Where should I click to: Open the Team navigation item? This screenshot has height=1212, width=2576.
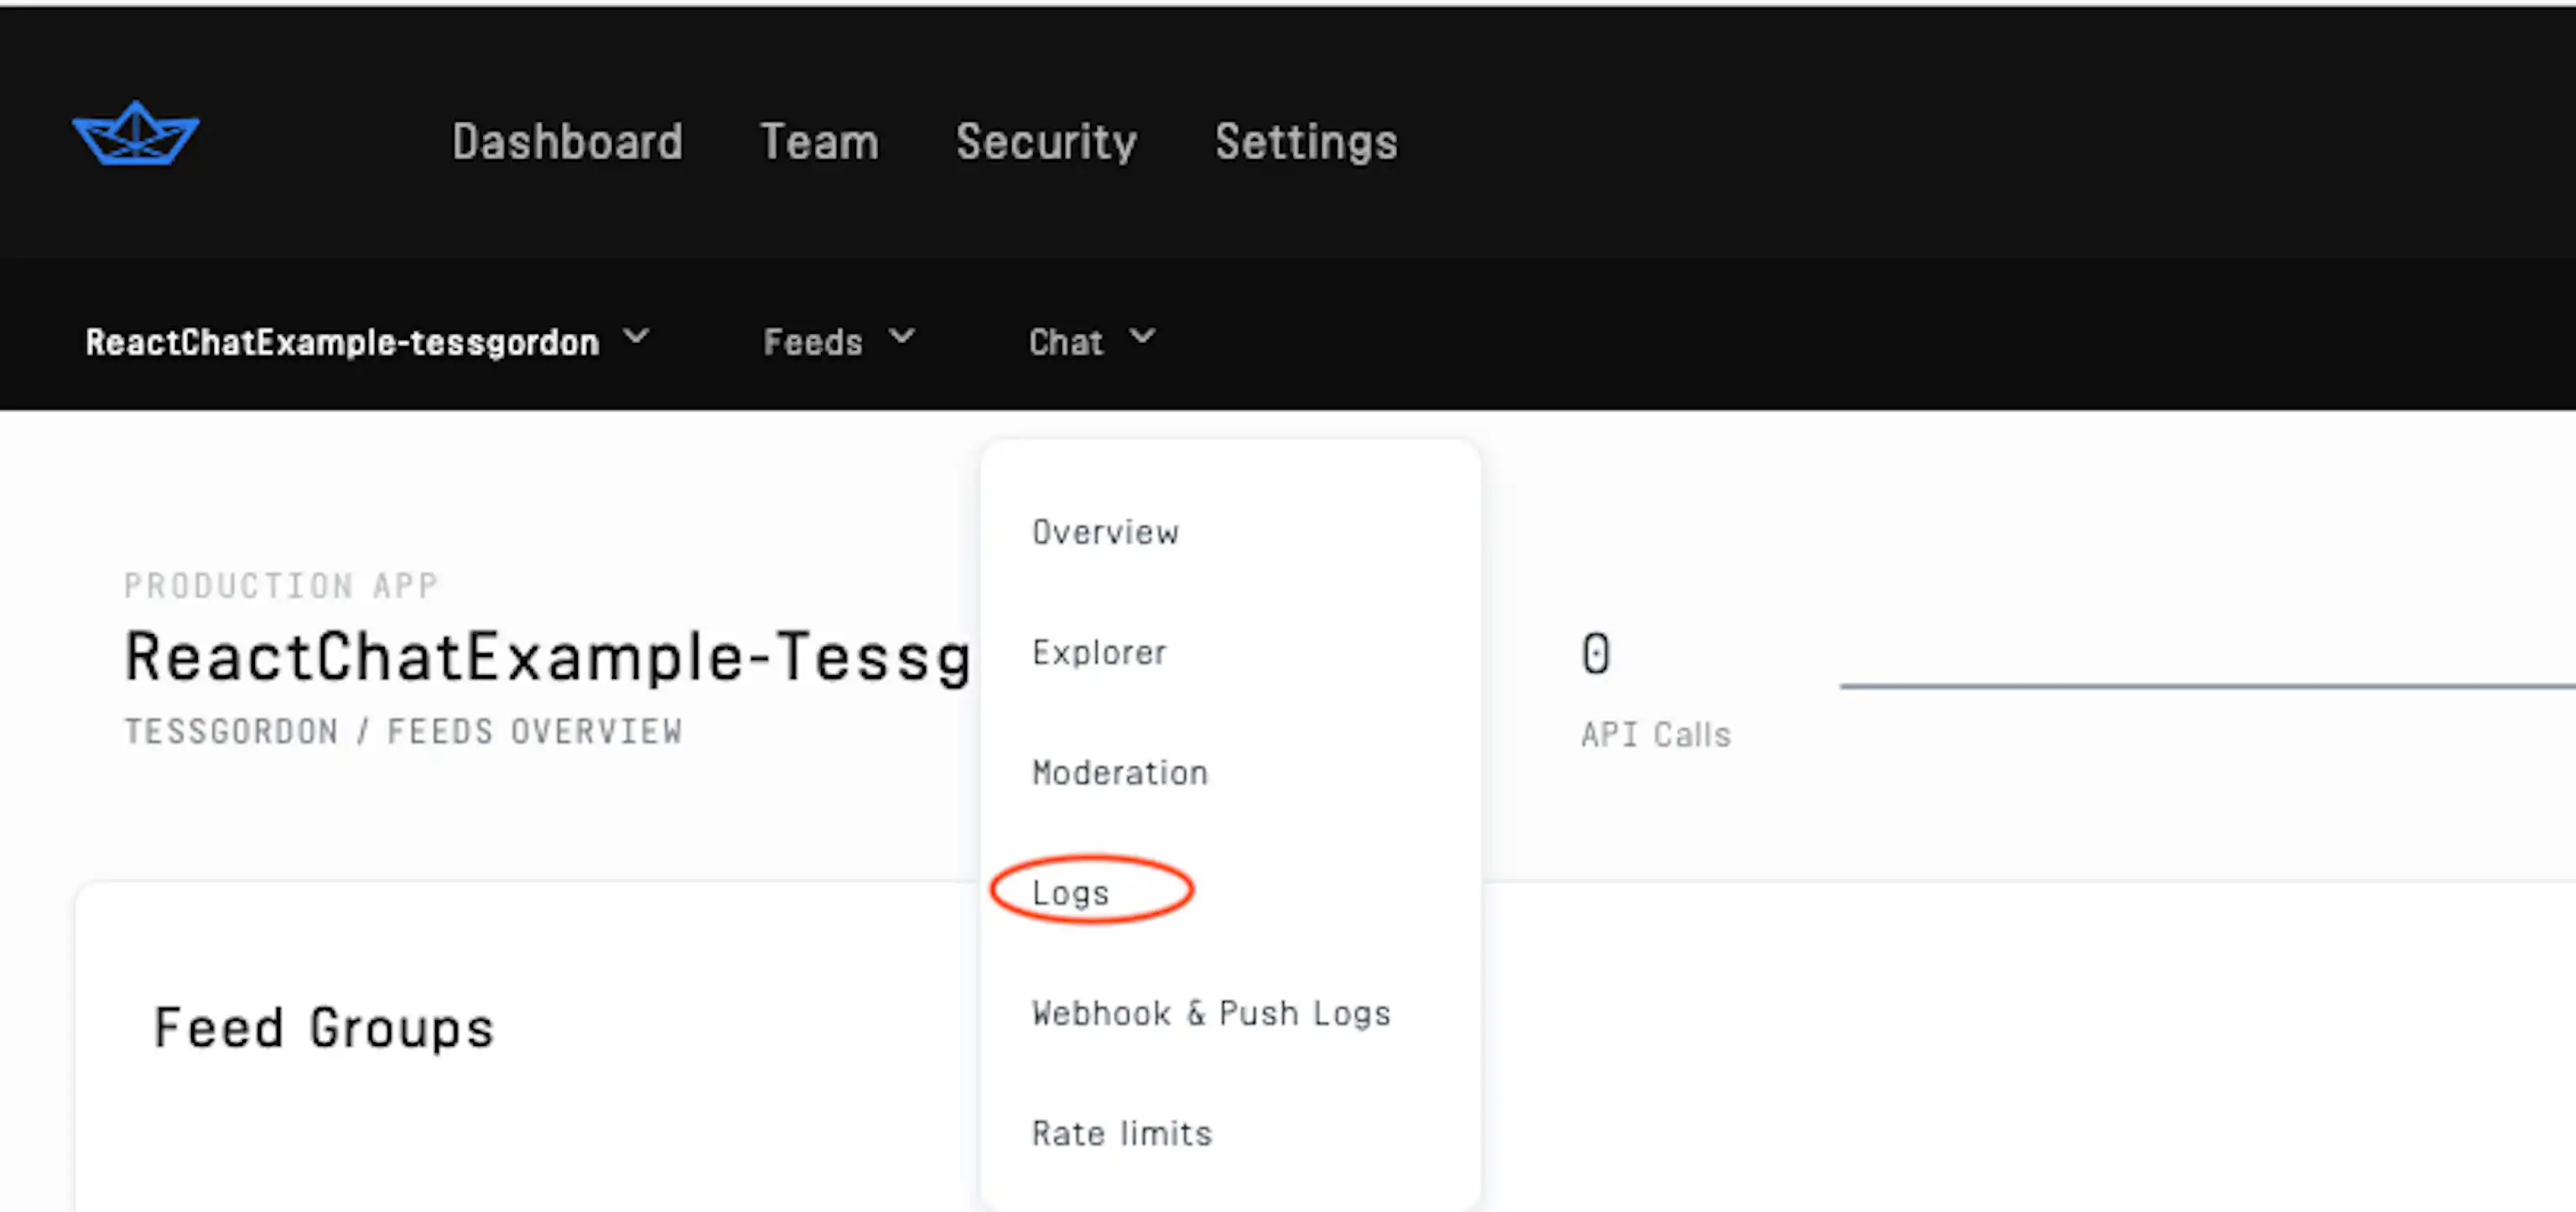(x=818, y=141)
